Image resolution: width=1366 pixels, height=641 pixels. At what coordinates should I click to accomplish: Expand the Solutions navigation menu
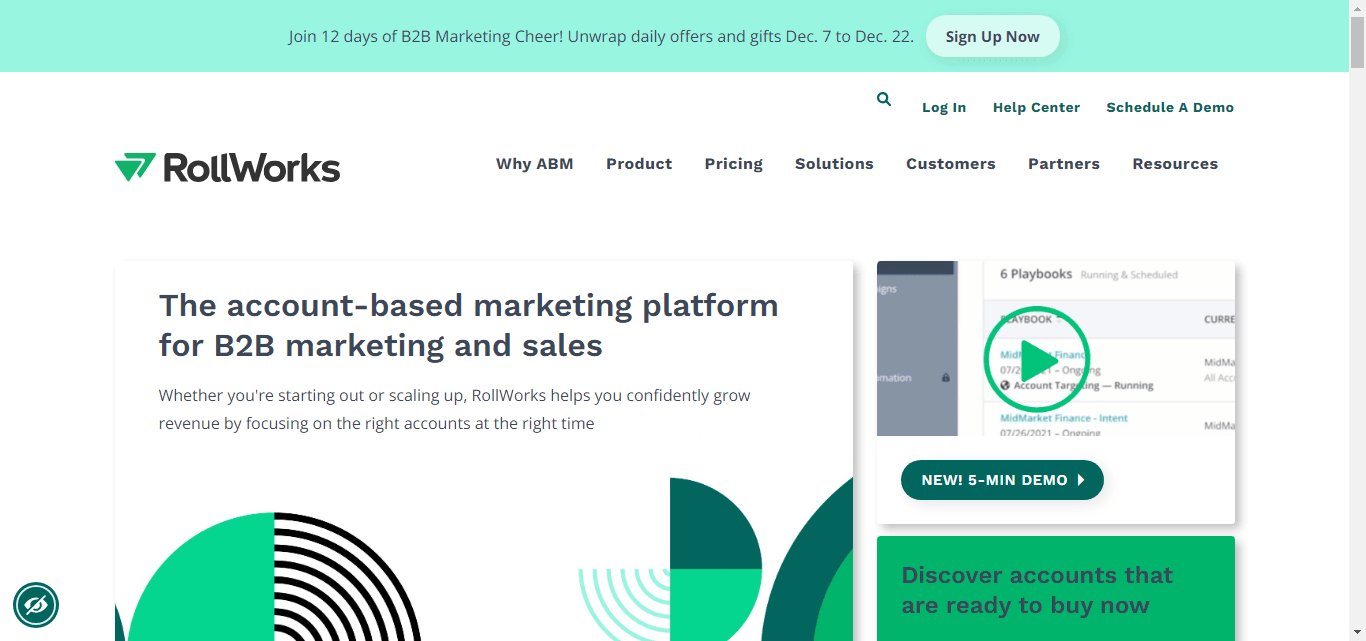(834, 163)
